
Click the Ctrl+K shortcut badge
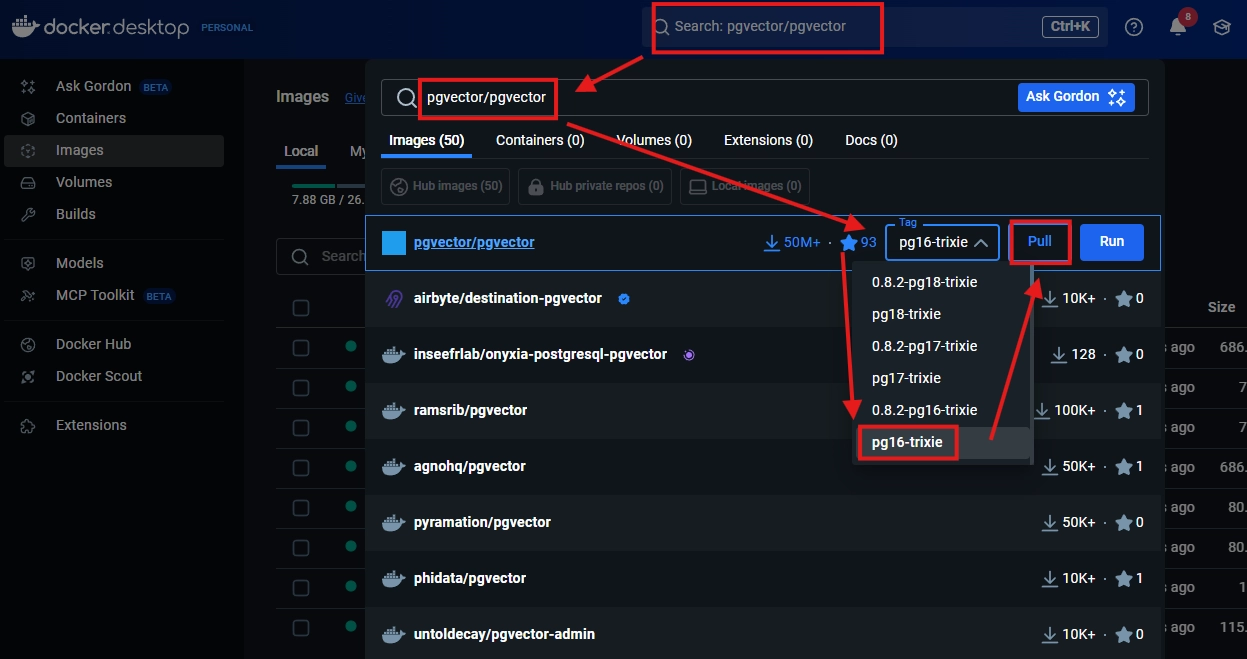pos(1071,27)
